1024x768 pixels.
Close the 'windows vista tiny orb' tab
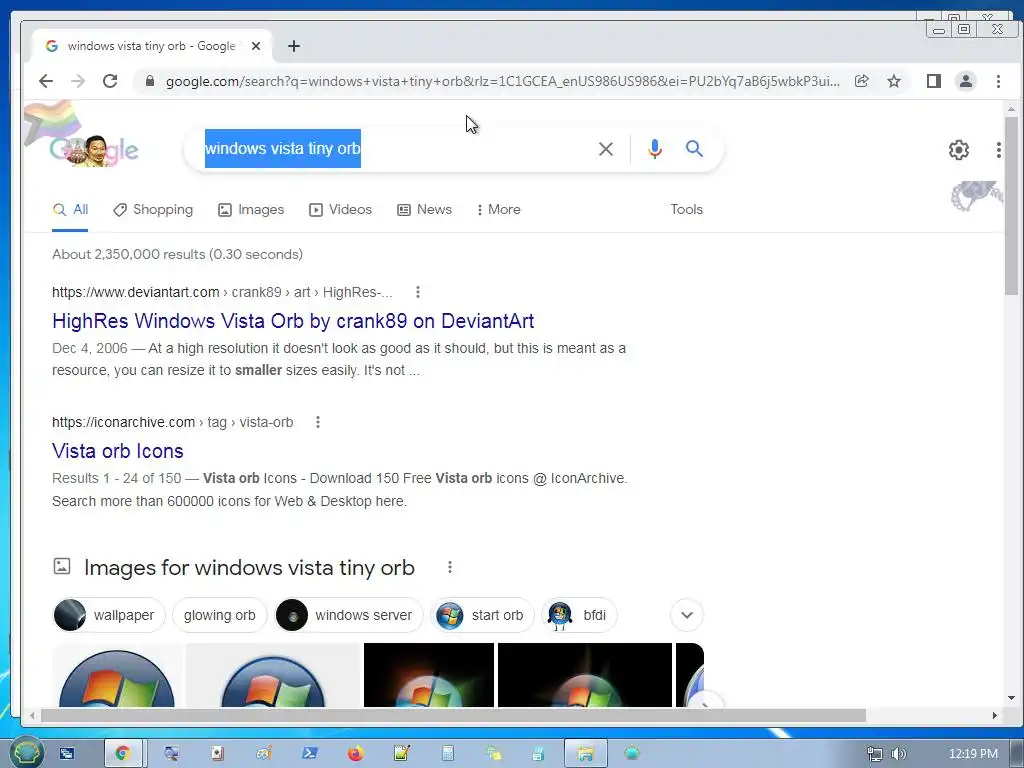(x=256, y=46)
